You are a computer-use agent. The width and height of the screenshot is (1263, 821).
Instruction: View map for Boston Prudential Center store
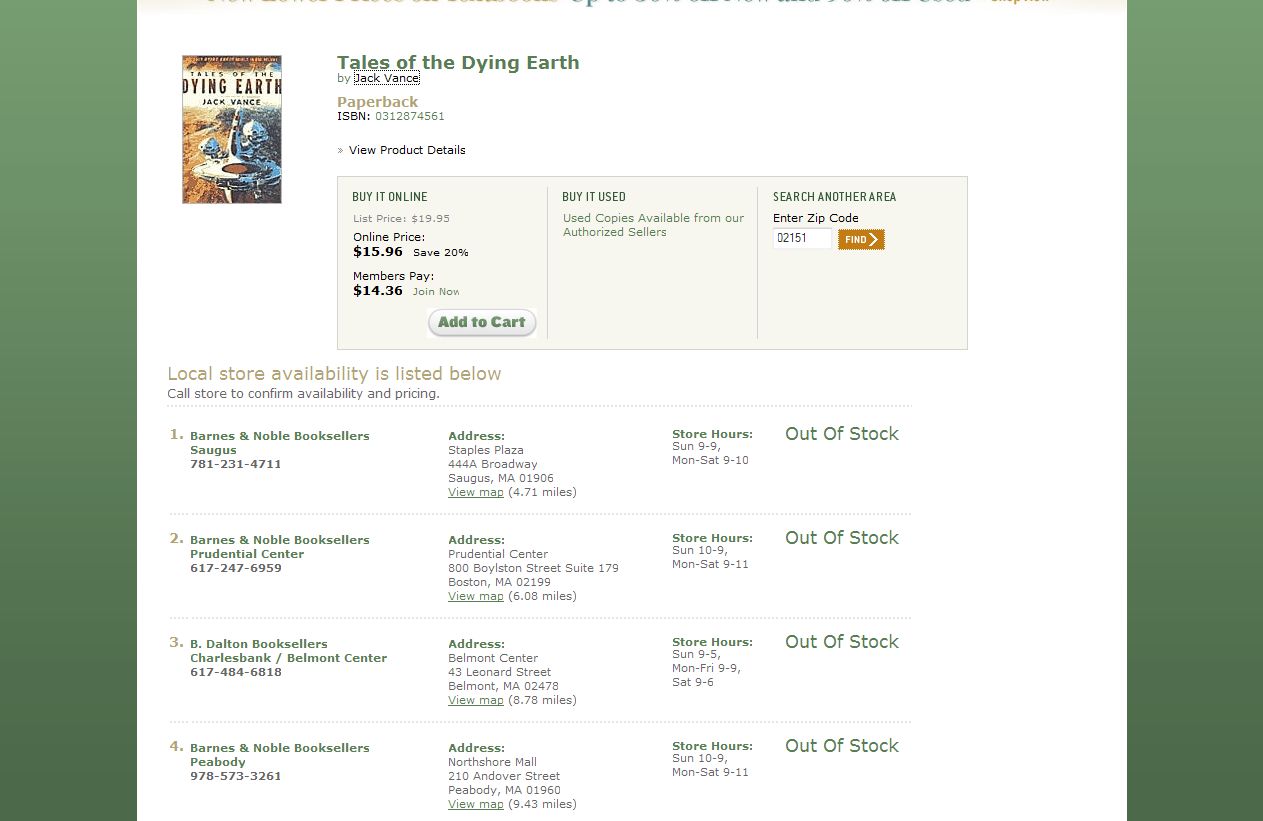coord(476,596)
